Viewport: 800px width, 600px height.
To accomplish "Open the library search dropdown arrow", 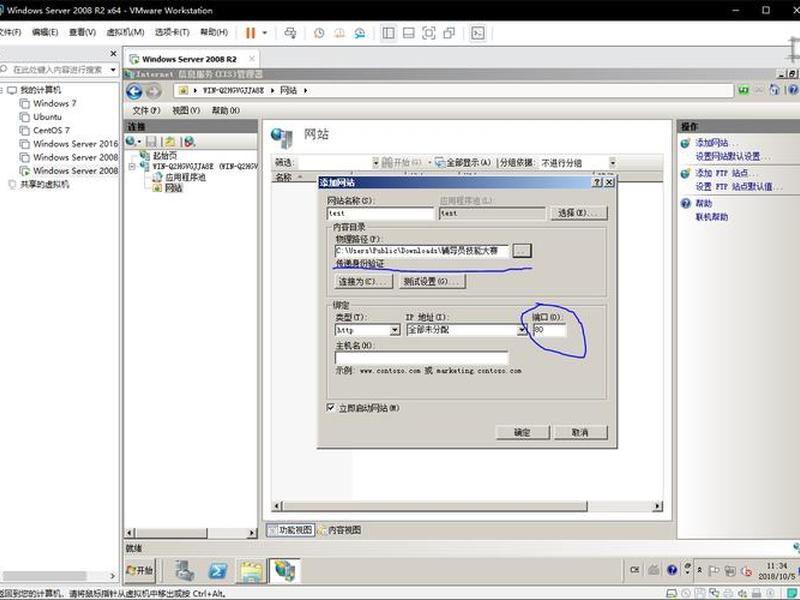I will (113, 69).
